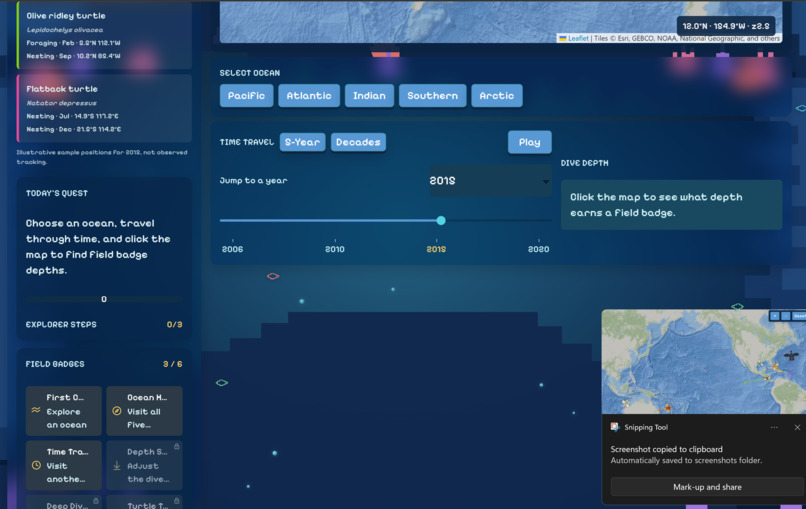Select the Pacific ocean button
Screen dimensions: 806x509
pyautogui.click(x=246, y=96)
